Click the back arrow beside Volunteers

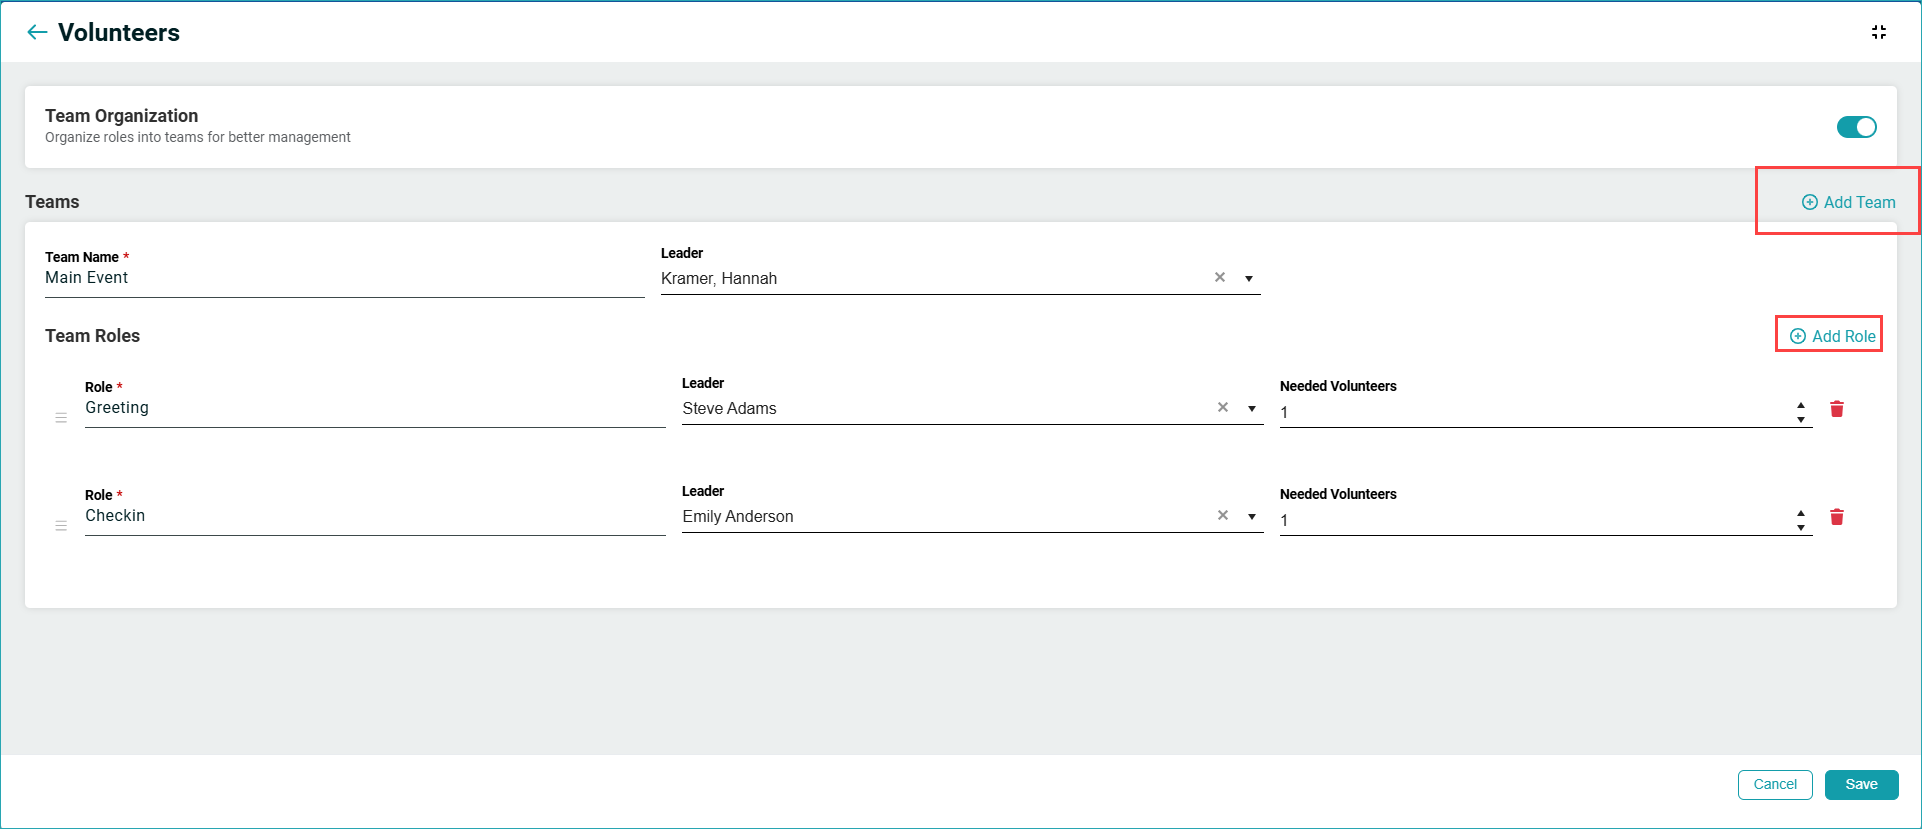pos(37,32)
